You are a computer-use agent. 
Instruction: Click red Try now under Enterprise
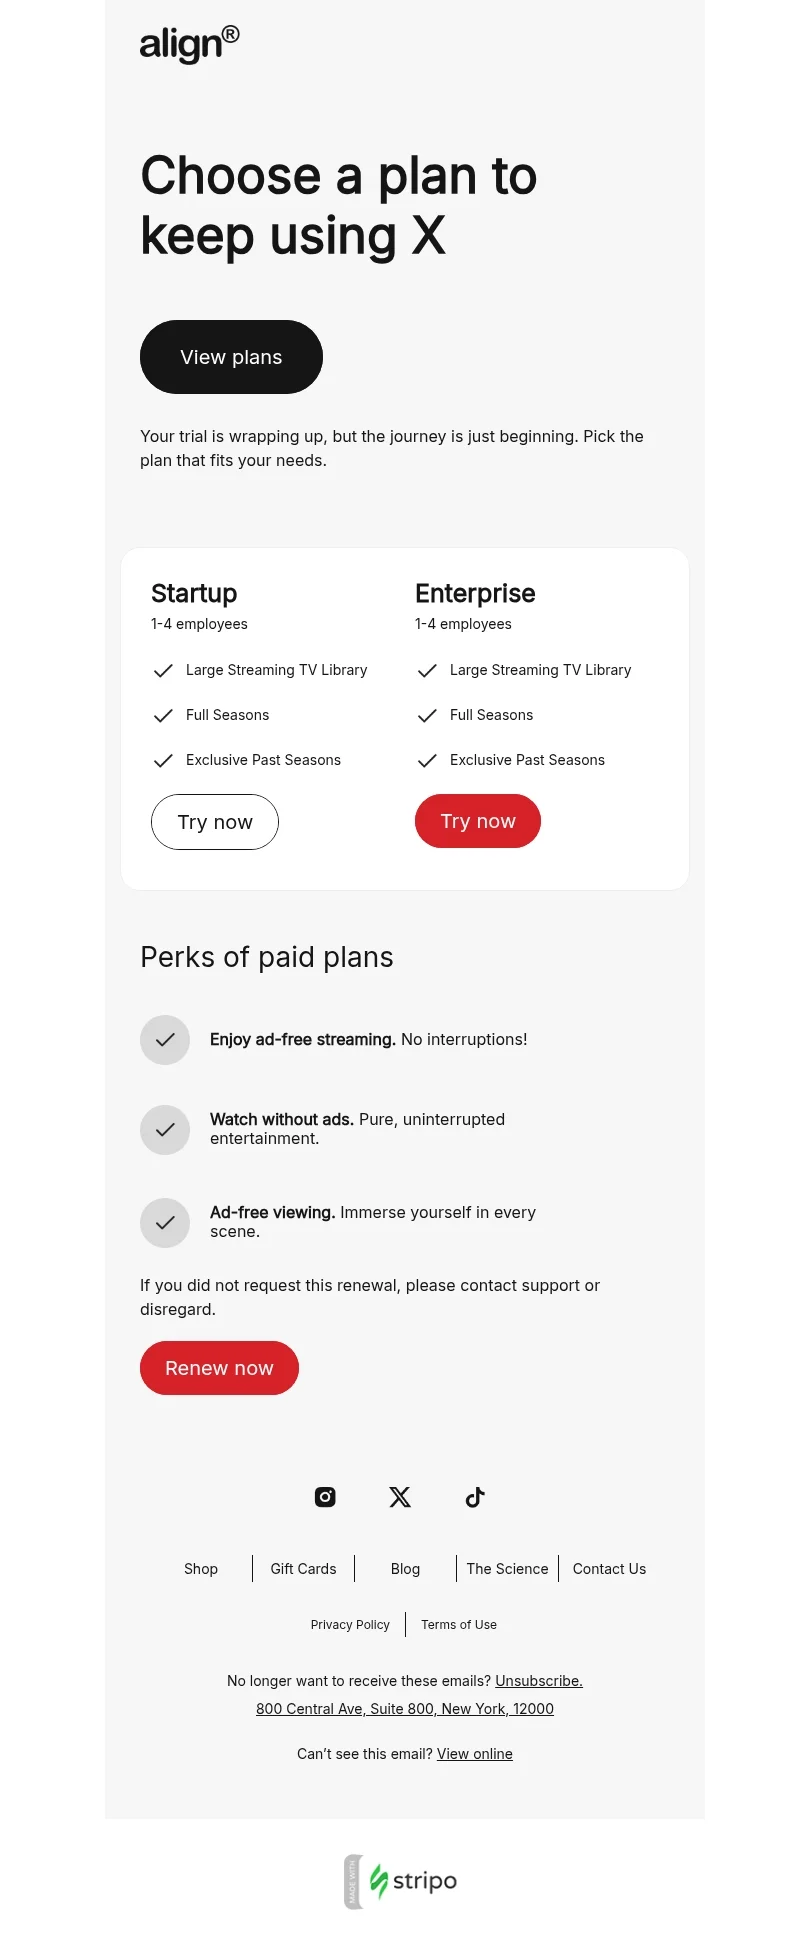pos(478,821)
